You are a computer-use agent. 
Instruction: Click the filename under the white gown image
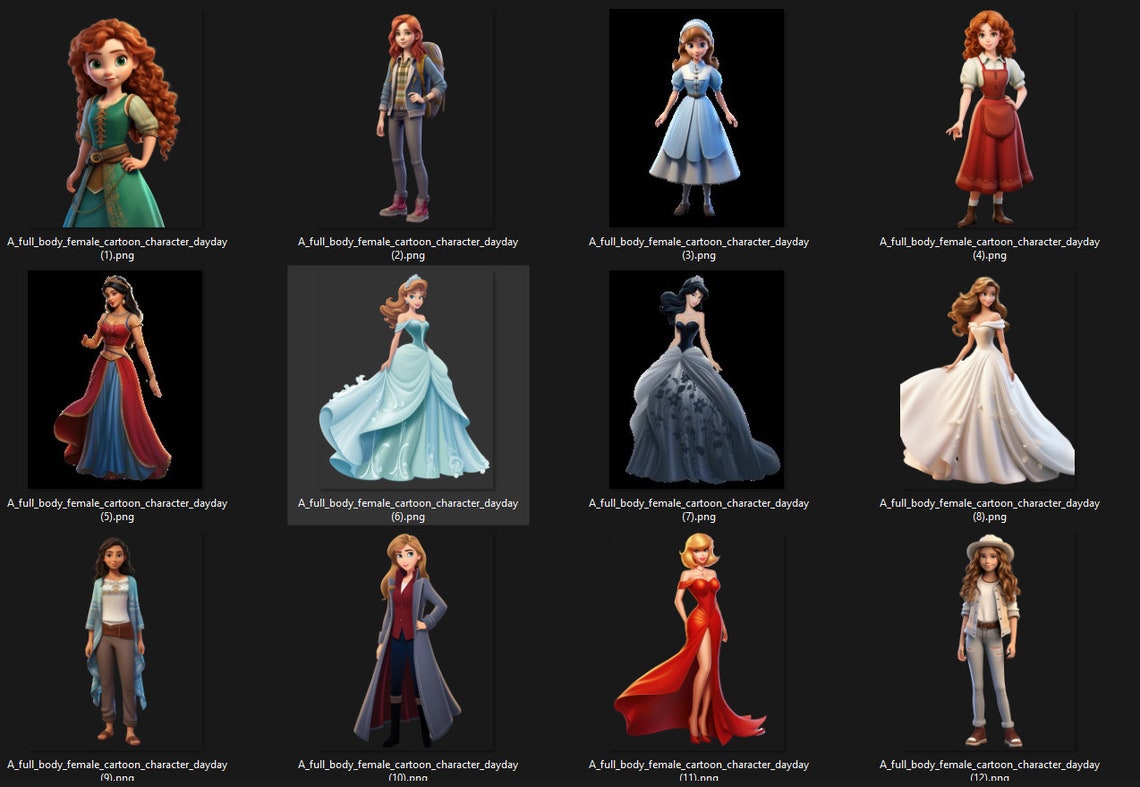point(989,510)
